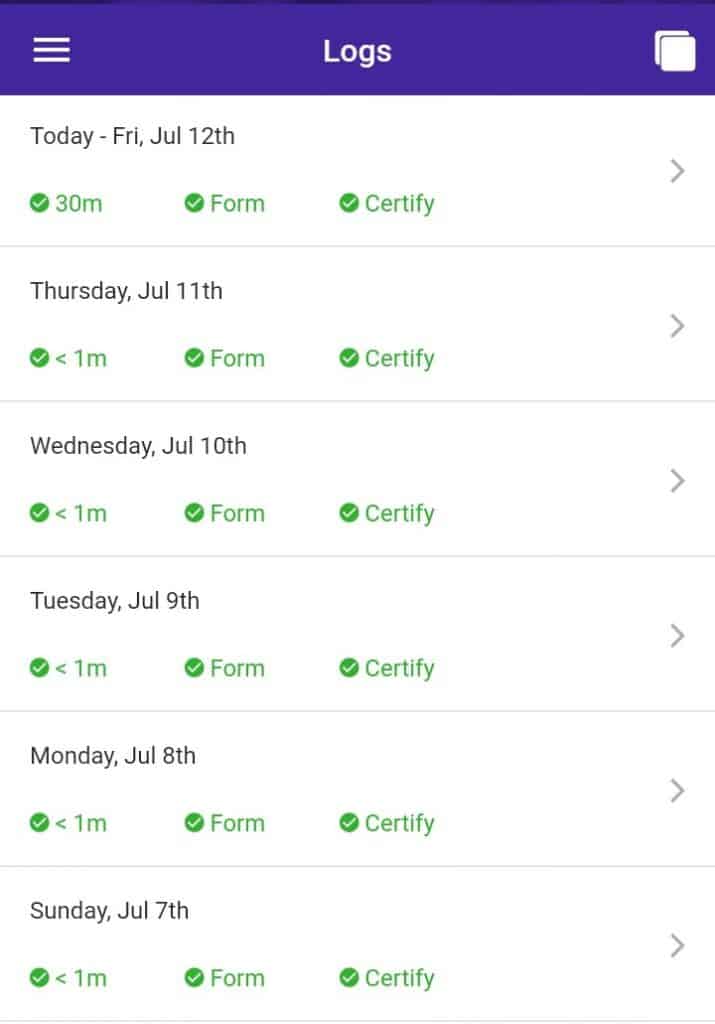
Task: Click the Form check icon for Tuesday, Jul 9th
Action: click(x=194, y=668)
